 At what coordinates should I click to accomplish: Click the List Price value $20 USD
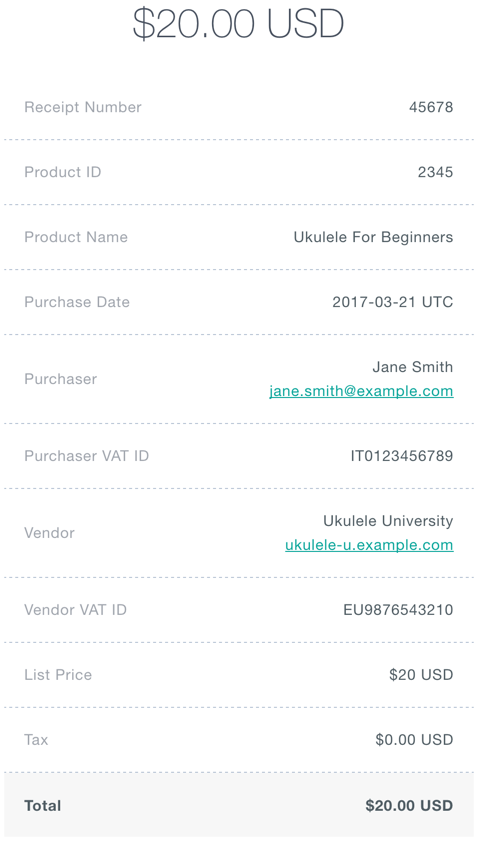tap(421, 675)
